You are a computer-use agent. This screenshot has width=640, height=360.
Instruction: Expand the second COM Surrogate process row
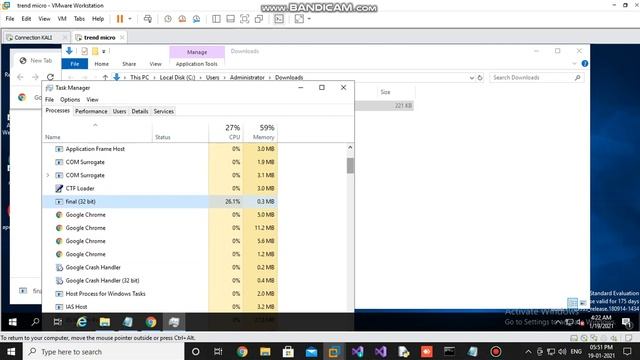[48, 175]
